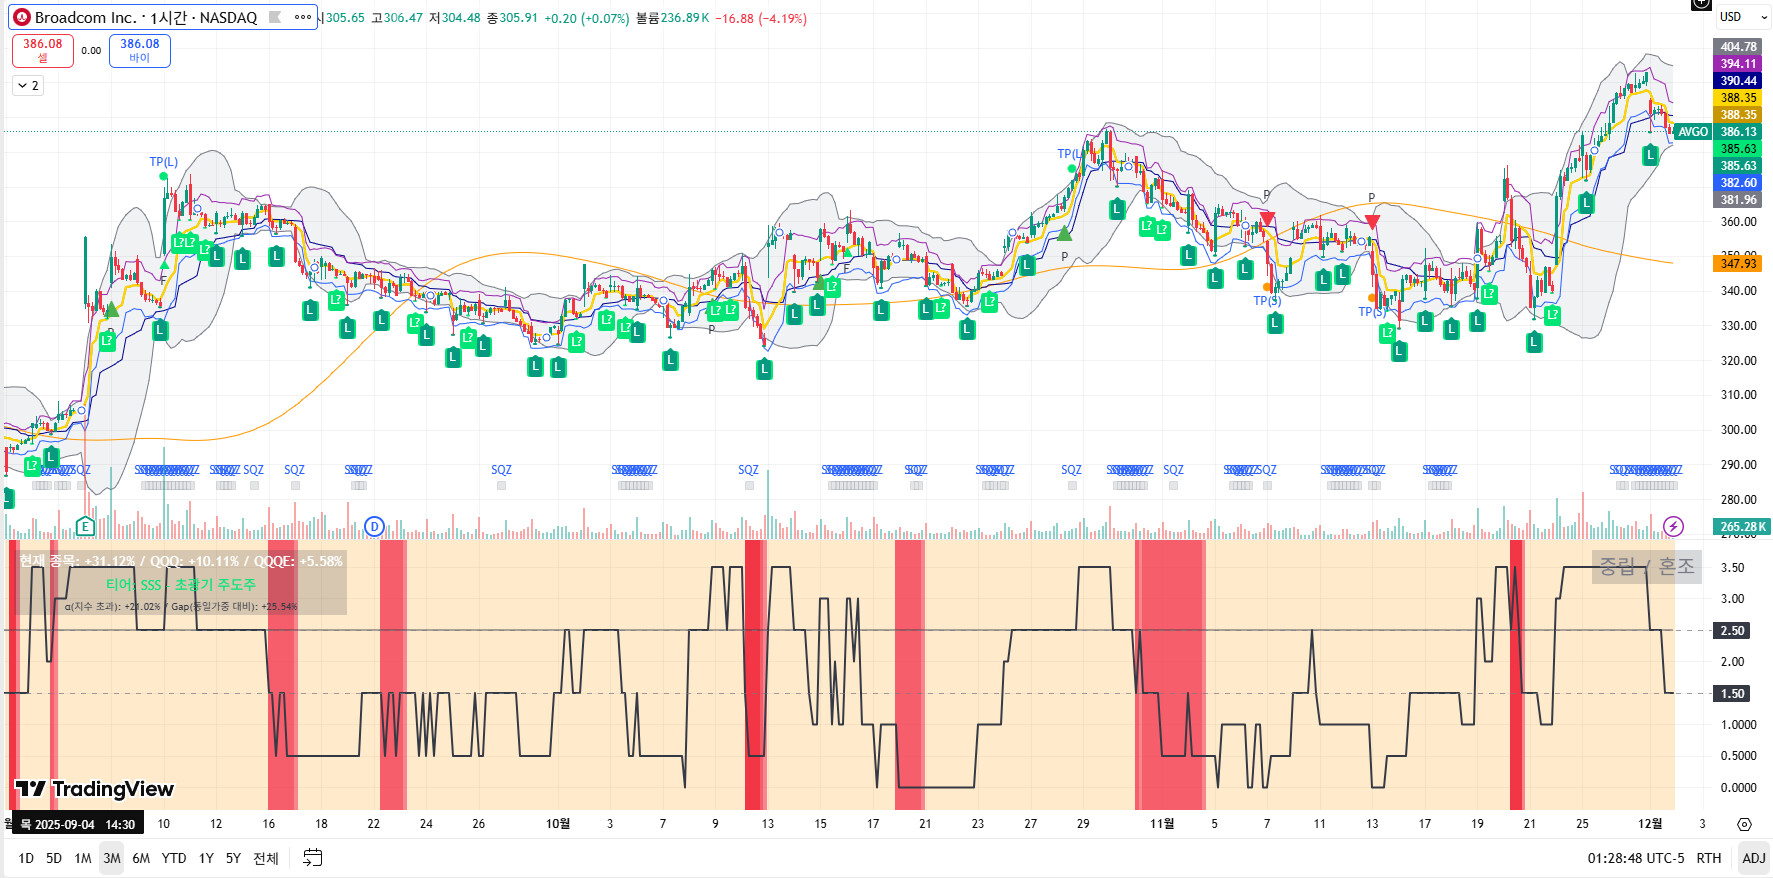The image size is (1773, 878).
Task: Click the -16.88 (-4.19%) change value
Action: tap(761, 18)
